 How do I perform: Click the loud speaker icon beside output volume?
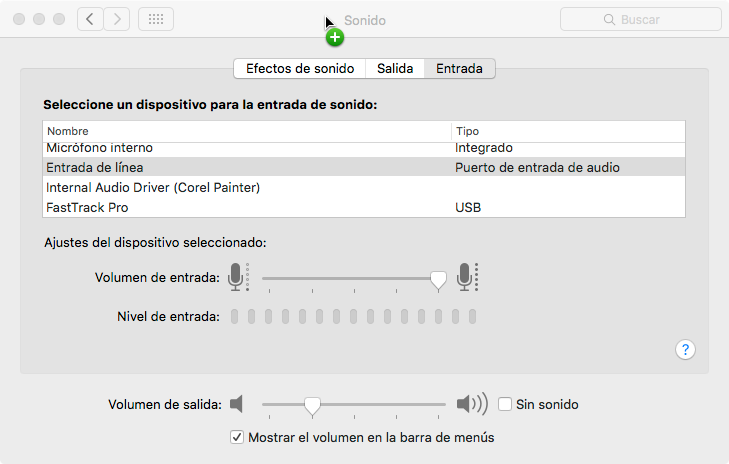(x=472, y=404)
